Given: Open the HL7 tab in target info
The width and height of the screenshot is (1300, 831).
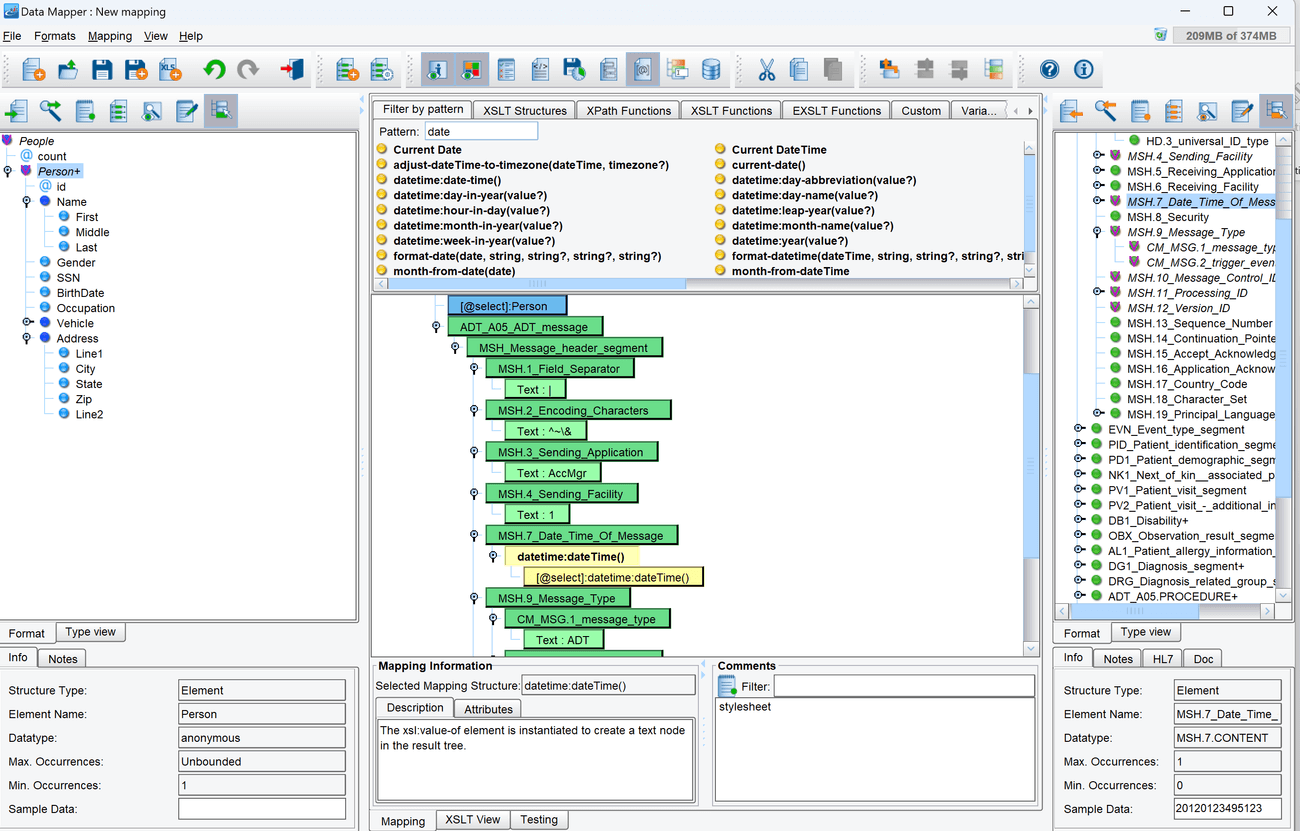Looking at the screenshot, I should coord(1163,658).
